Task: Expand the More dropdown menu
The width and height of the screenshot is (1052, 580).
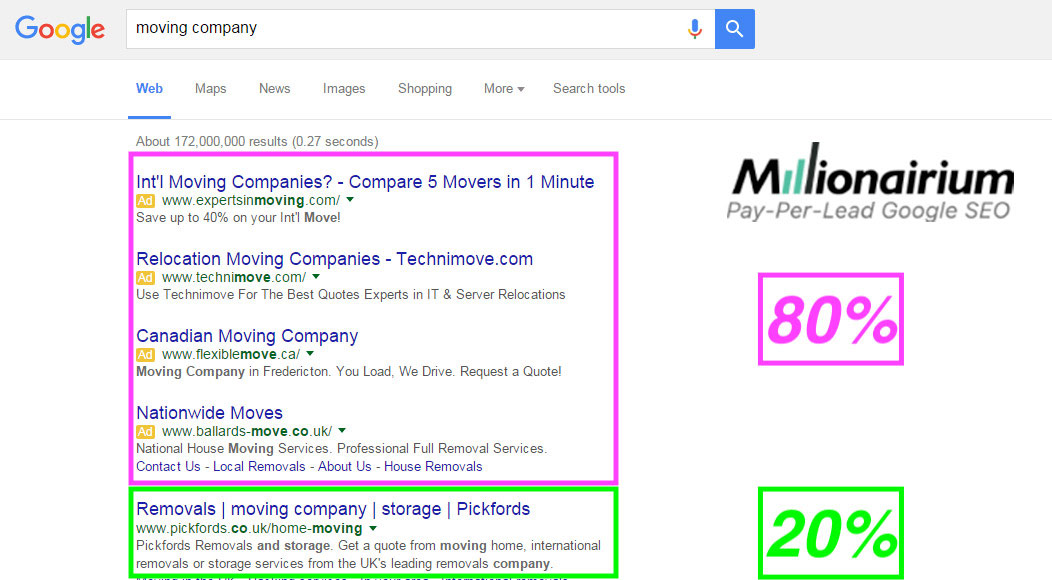Action: tap(504, 89)
